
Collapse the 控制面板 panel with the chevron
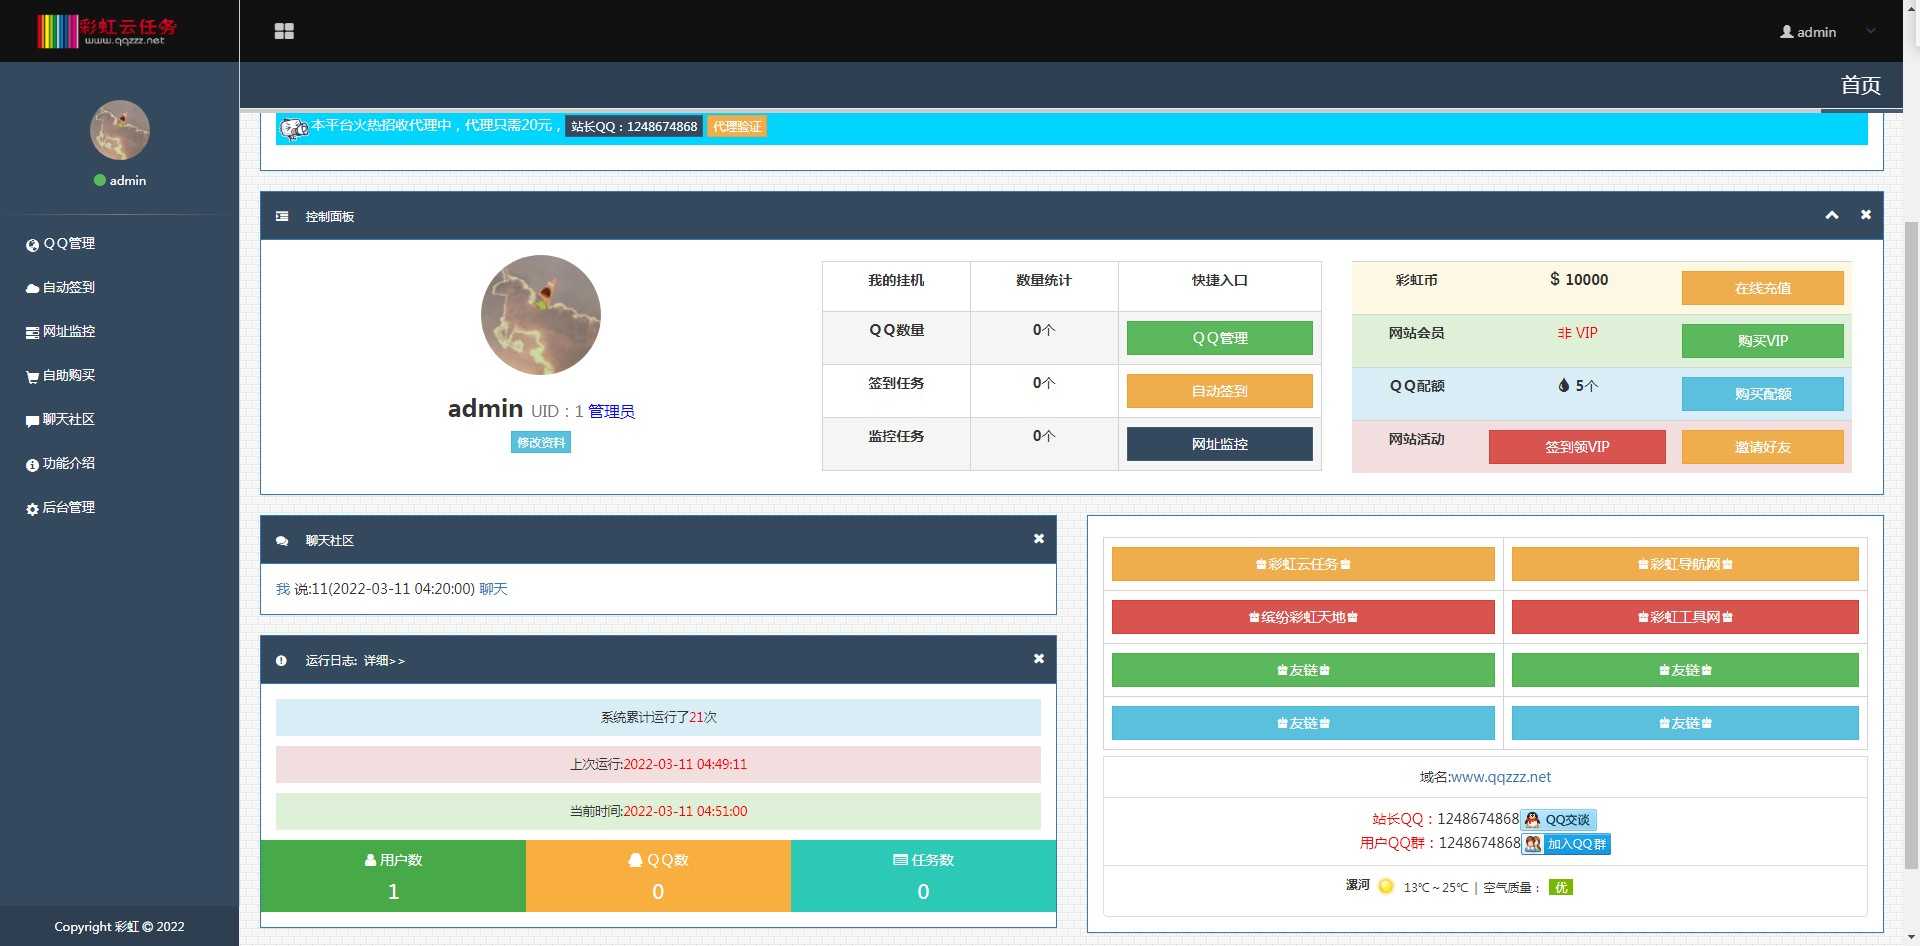[x=1832, y=215]
